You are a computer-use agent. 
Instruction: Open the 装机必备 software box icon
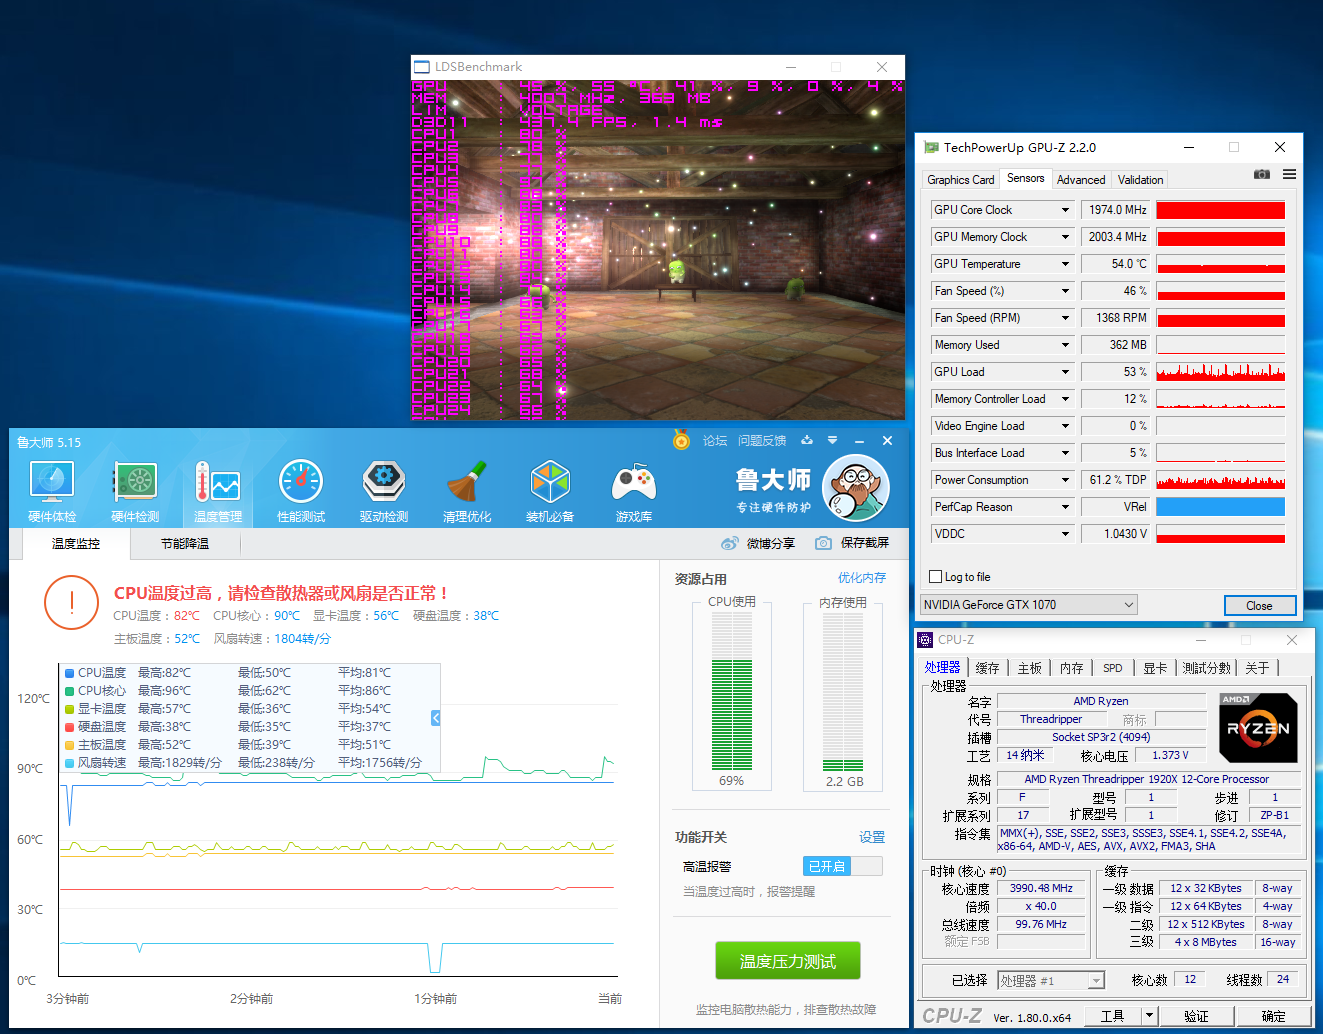point(550,492)
